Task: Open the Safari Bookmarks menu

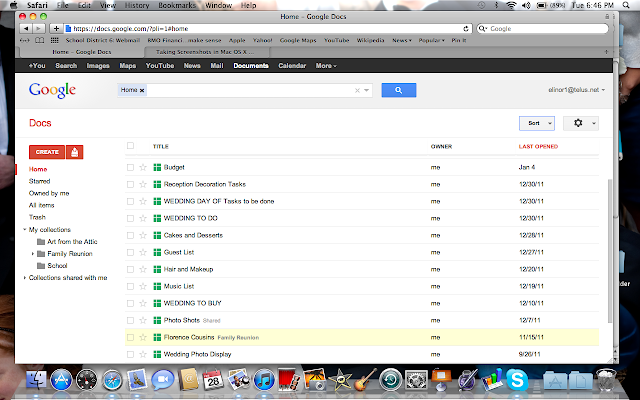Action: click(x=177, y=5)
